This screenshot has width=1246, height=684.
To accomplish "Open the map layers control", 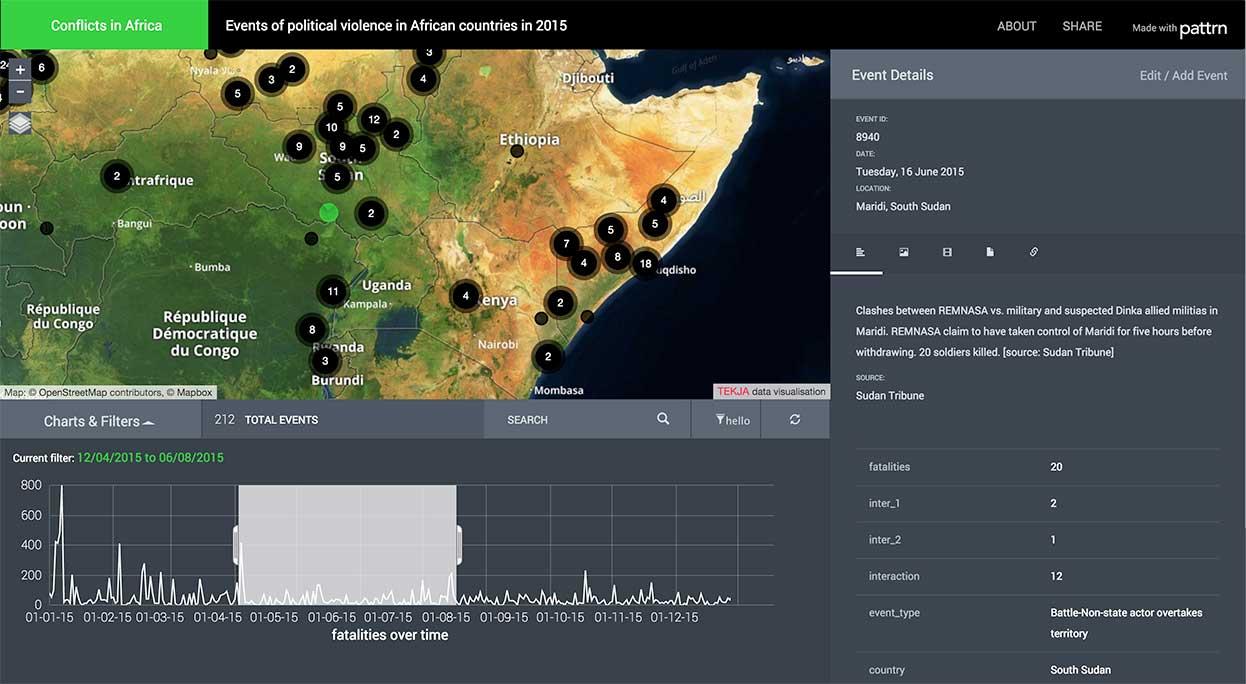I will pos(20,123).
